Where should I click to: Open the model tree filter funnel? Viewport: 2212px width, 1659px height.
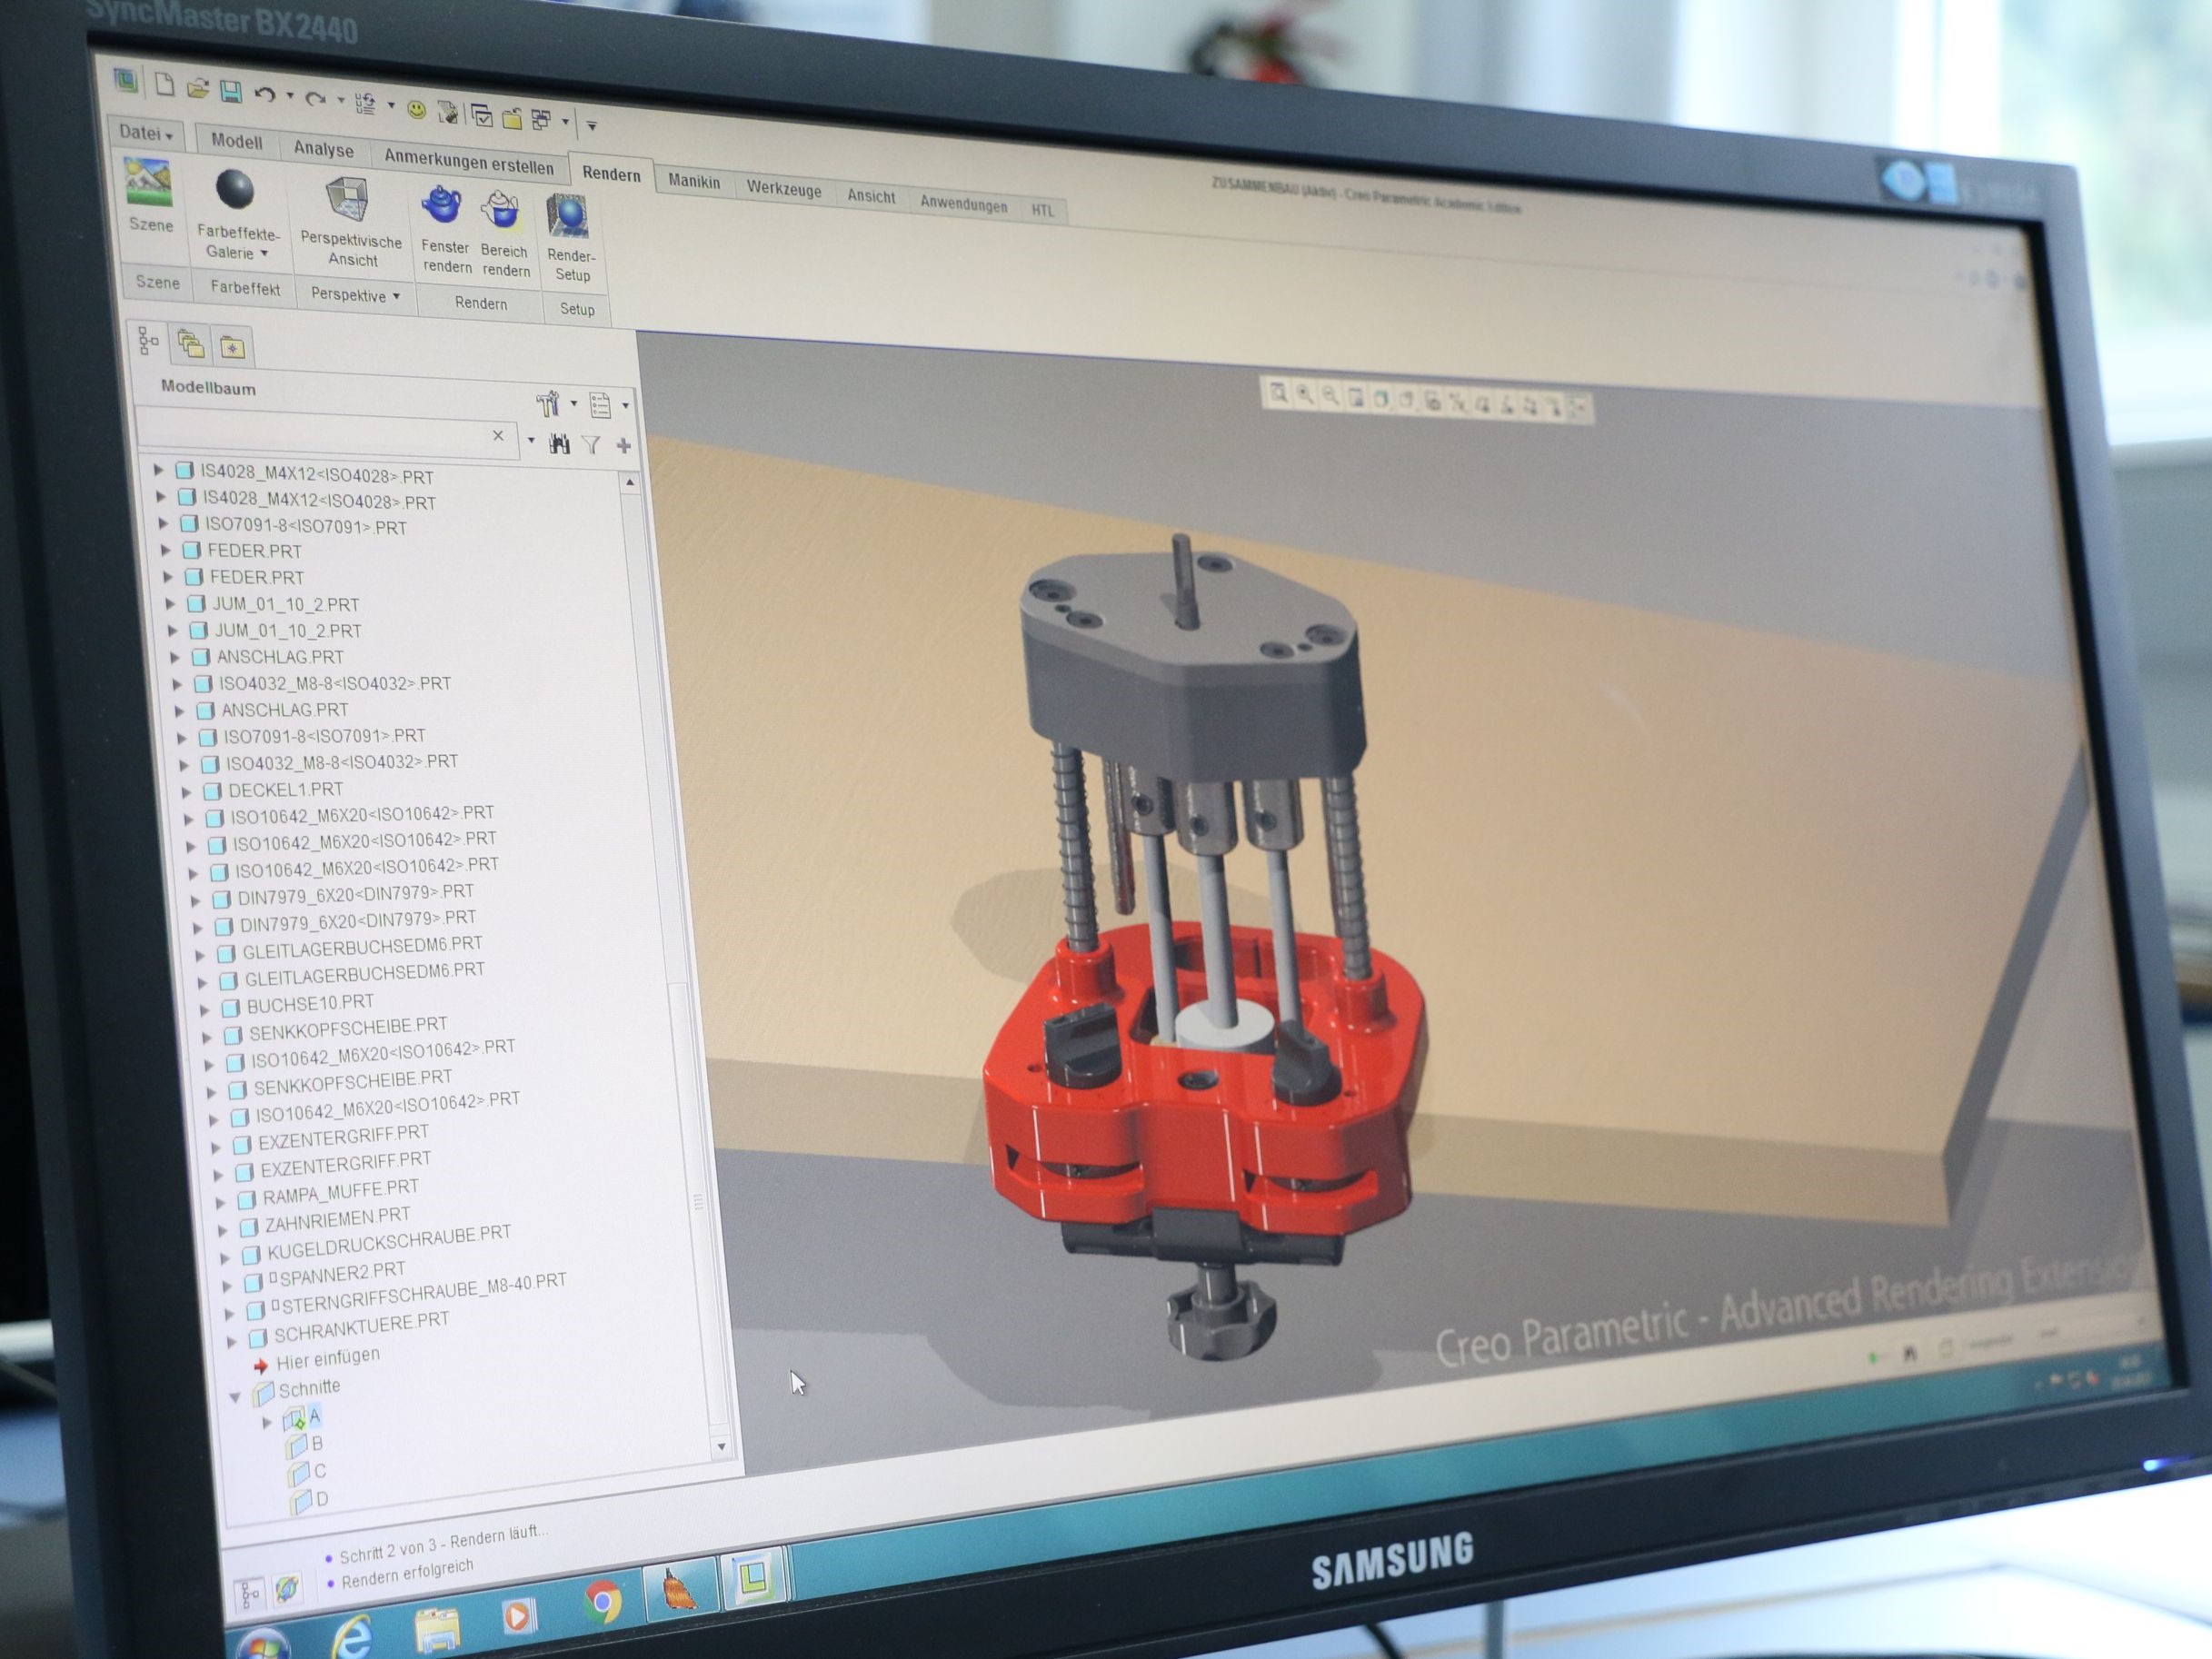pos(591,445)
